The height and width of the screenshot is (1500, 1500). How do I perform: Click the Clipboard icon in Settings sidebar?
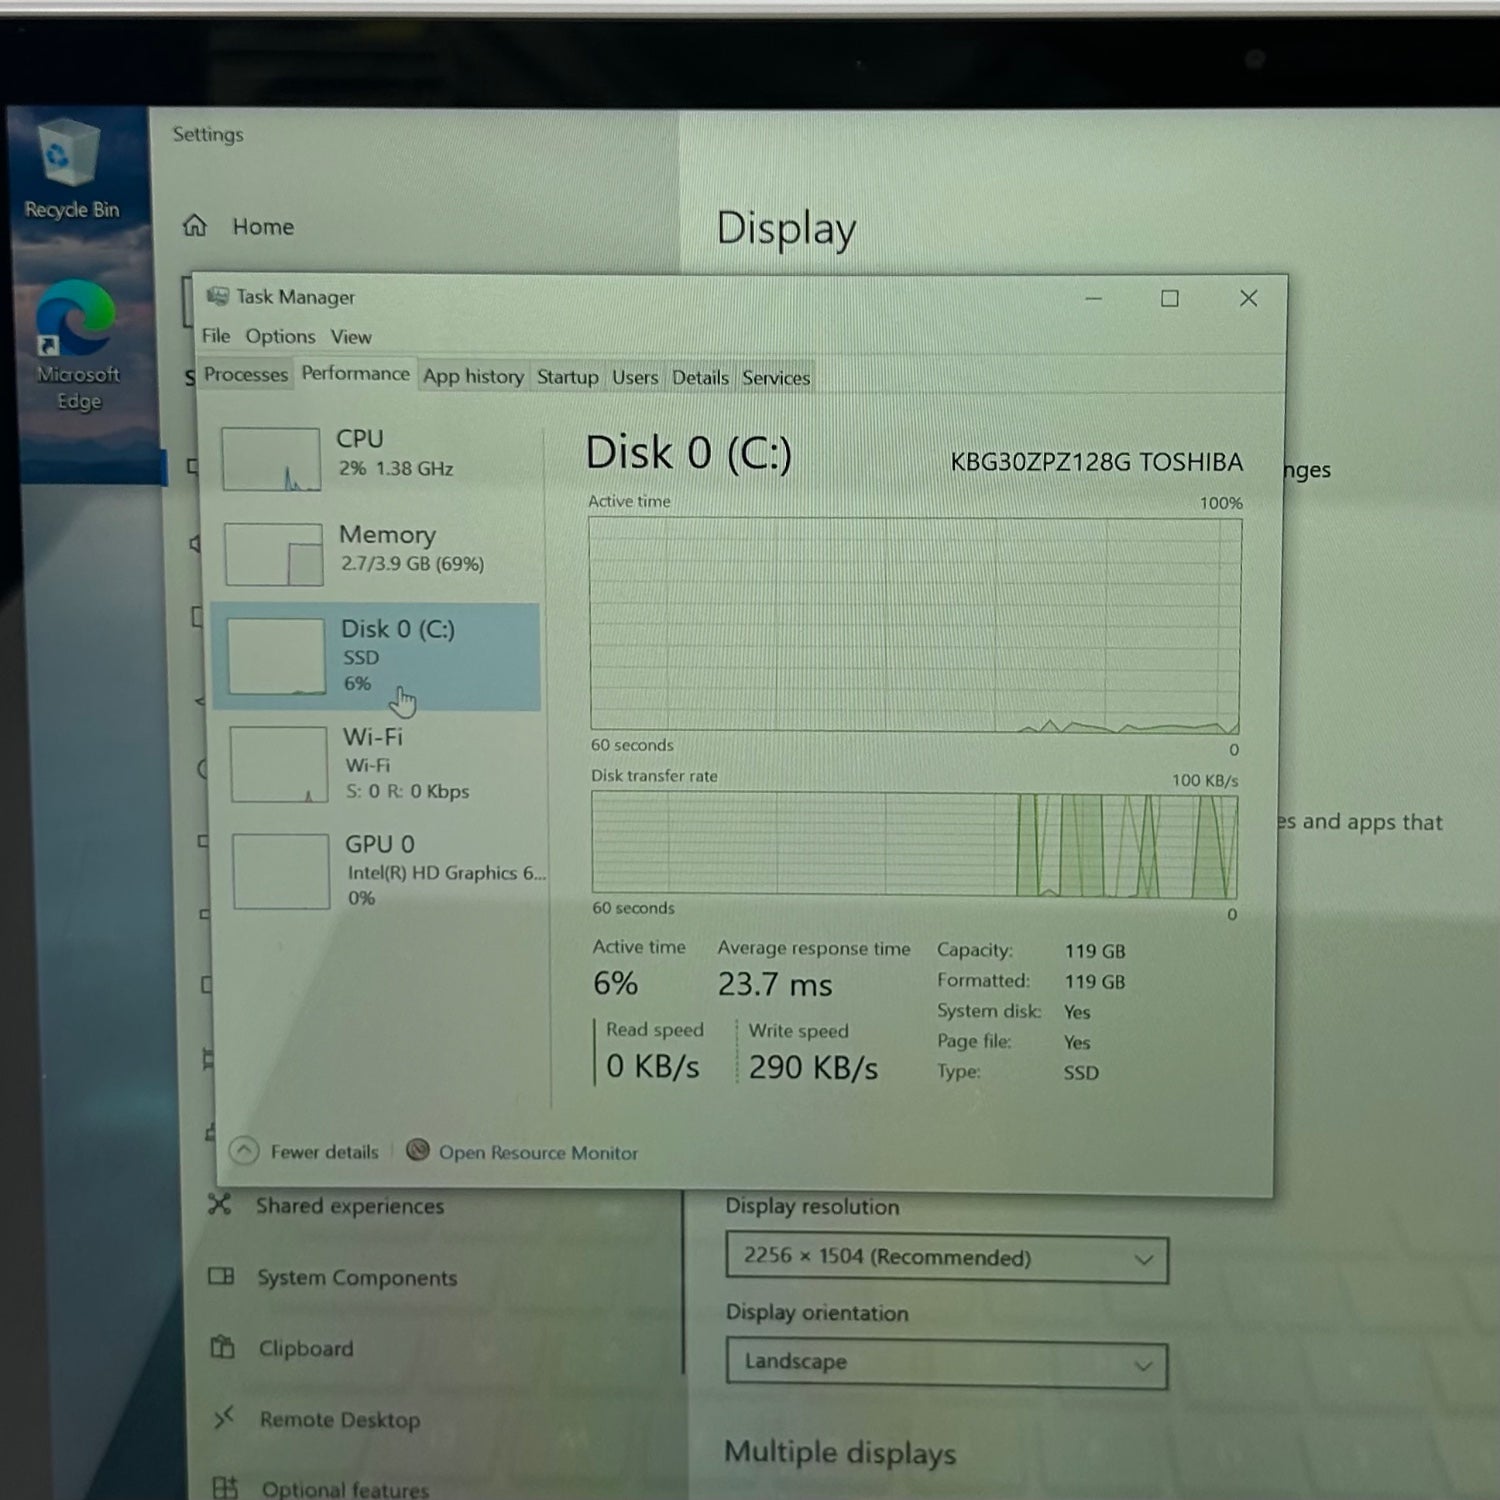[x=222, y=1348]
